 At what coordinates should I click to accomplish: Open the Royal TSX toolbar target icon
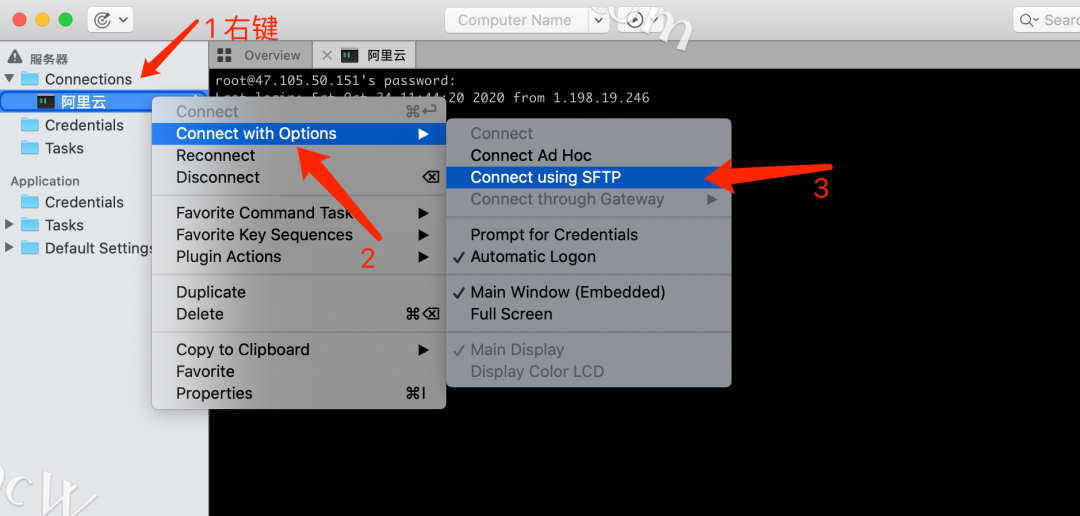[x=102, y=19]
